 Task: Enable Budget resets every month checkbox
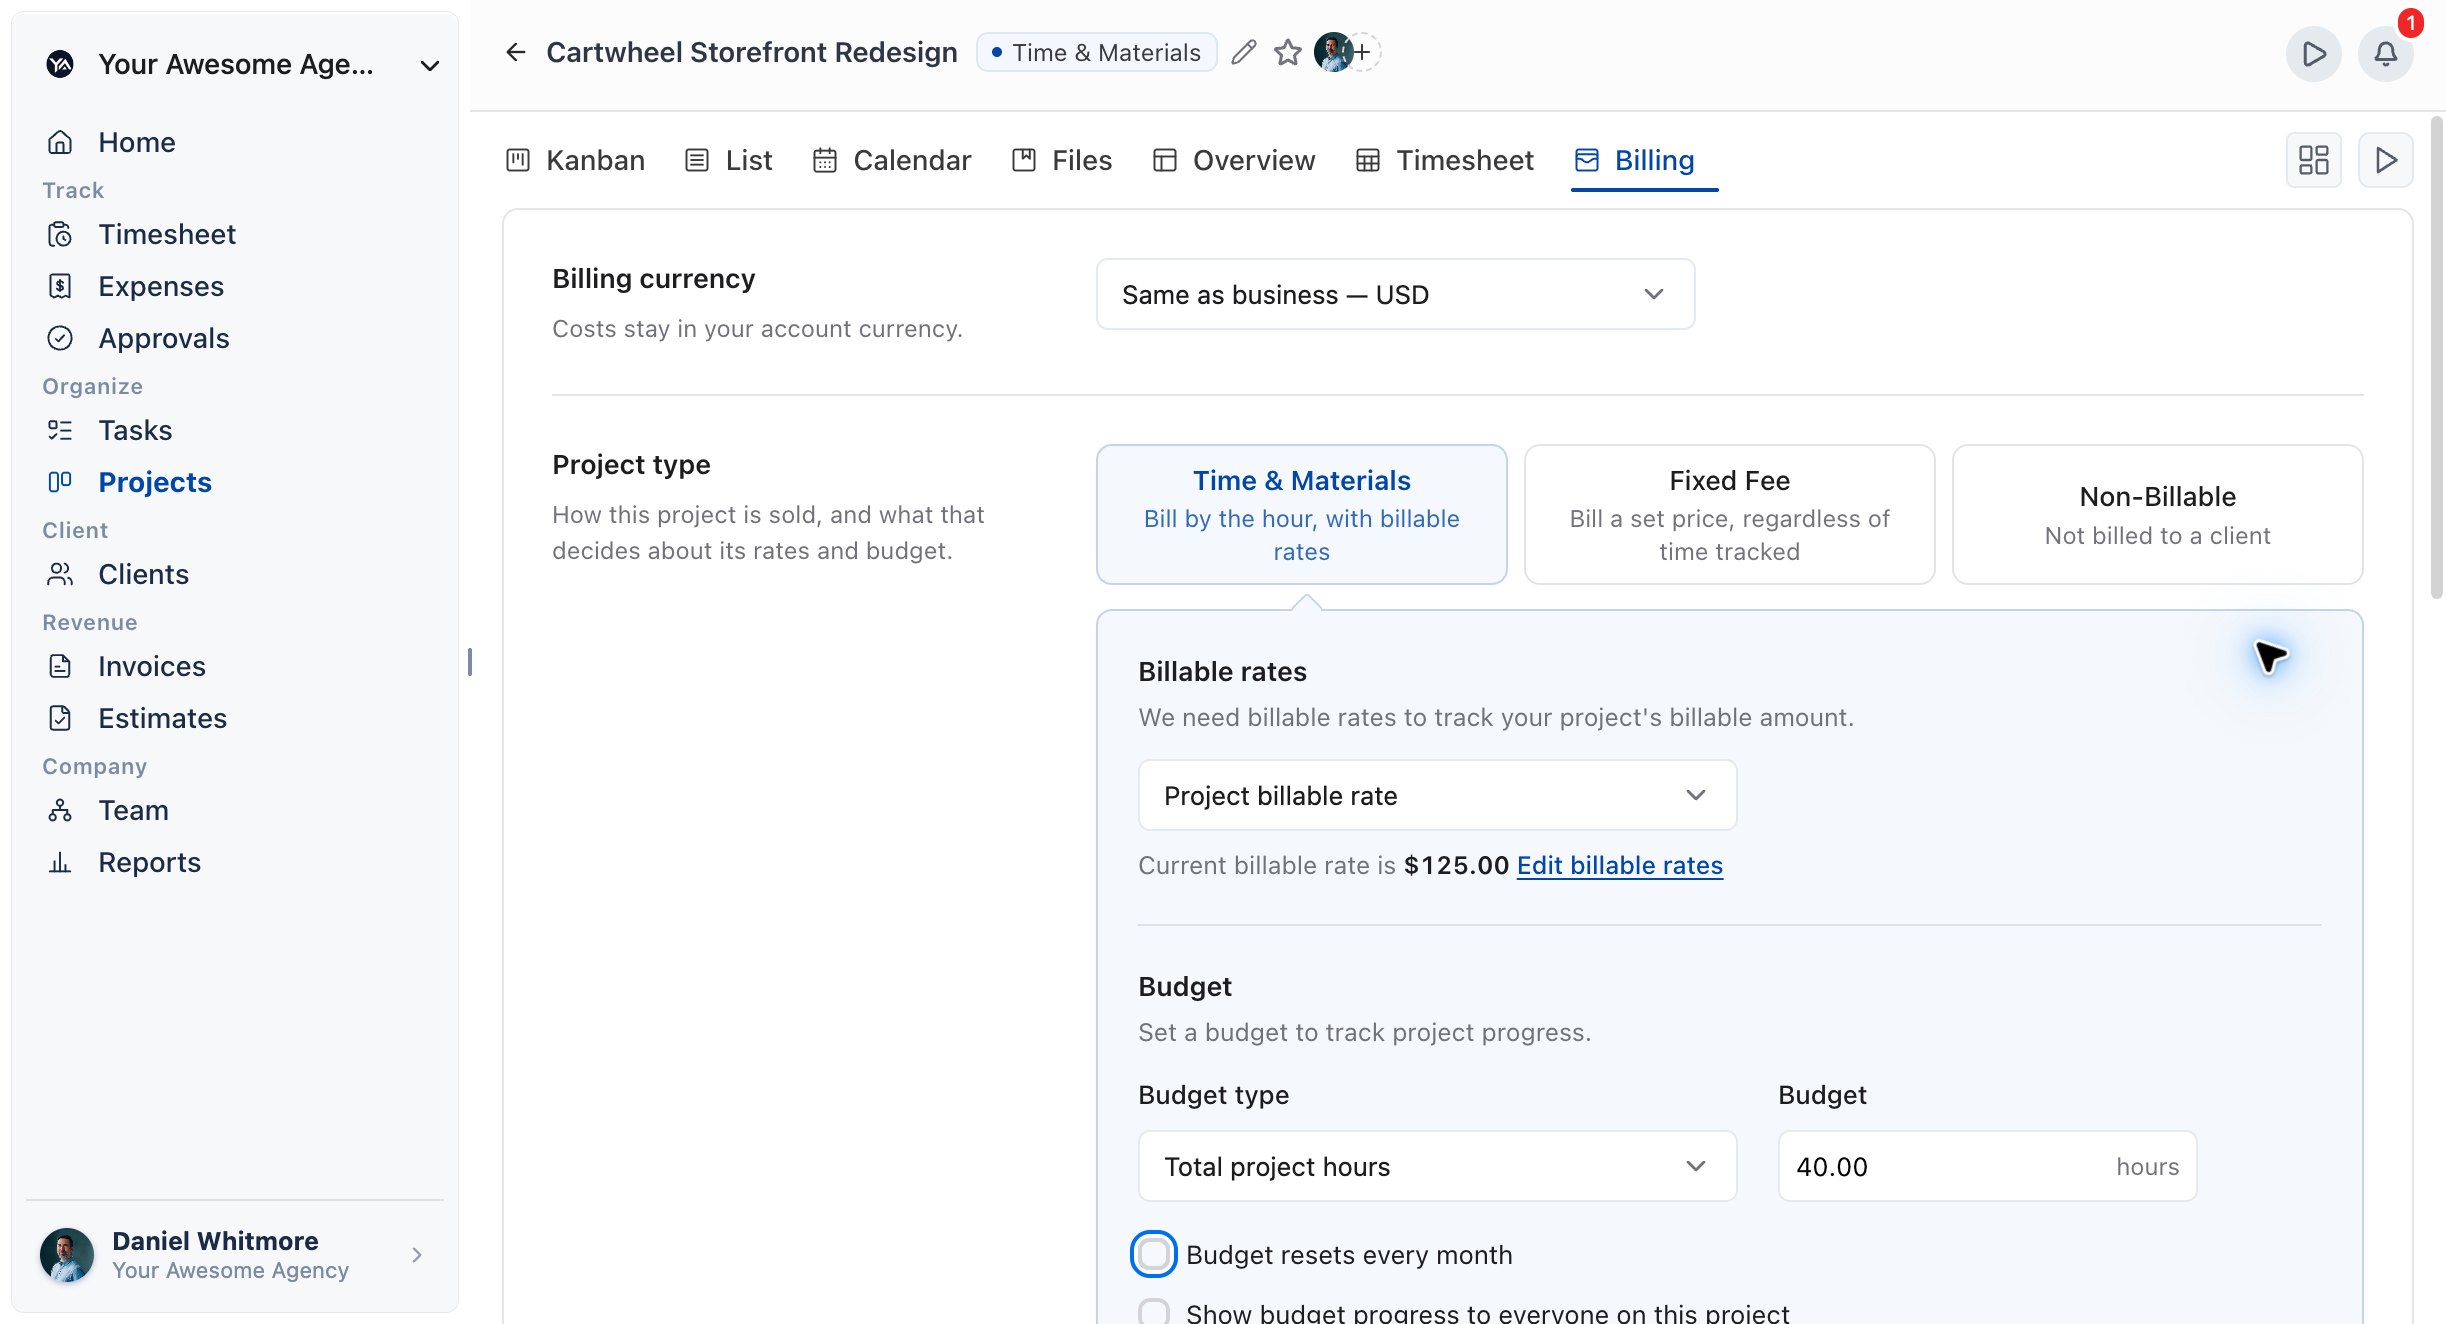1153,1254
